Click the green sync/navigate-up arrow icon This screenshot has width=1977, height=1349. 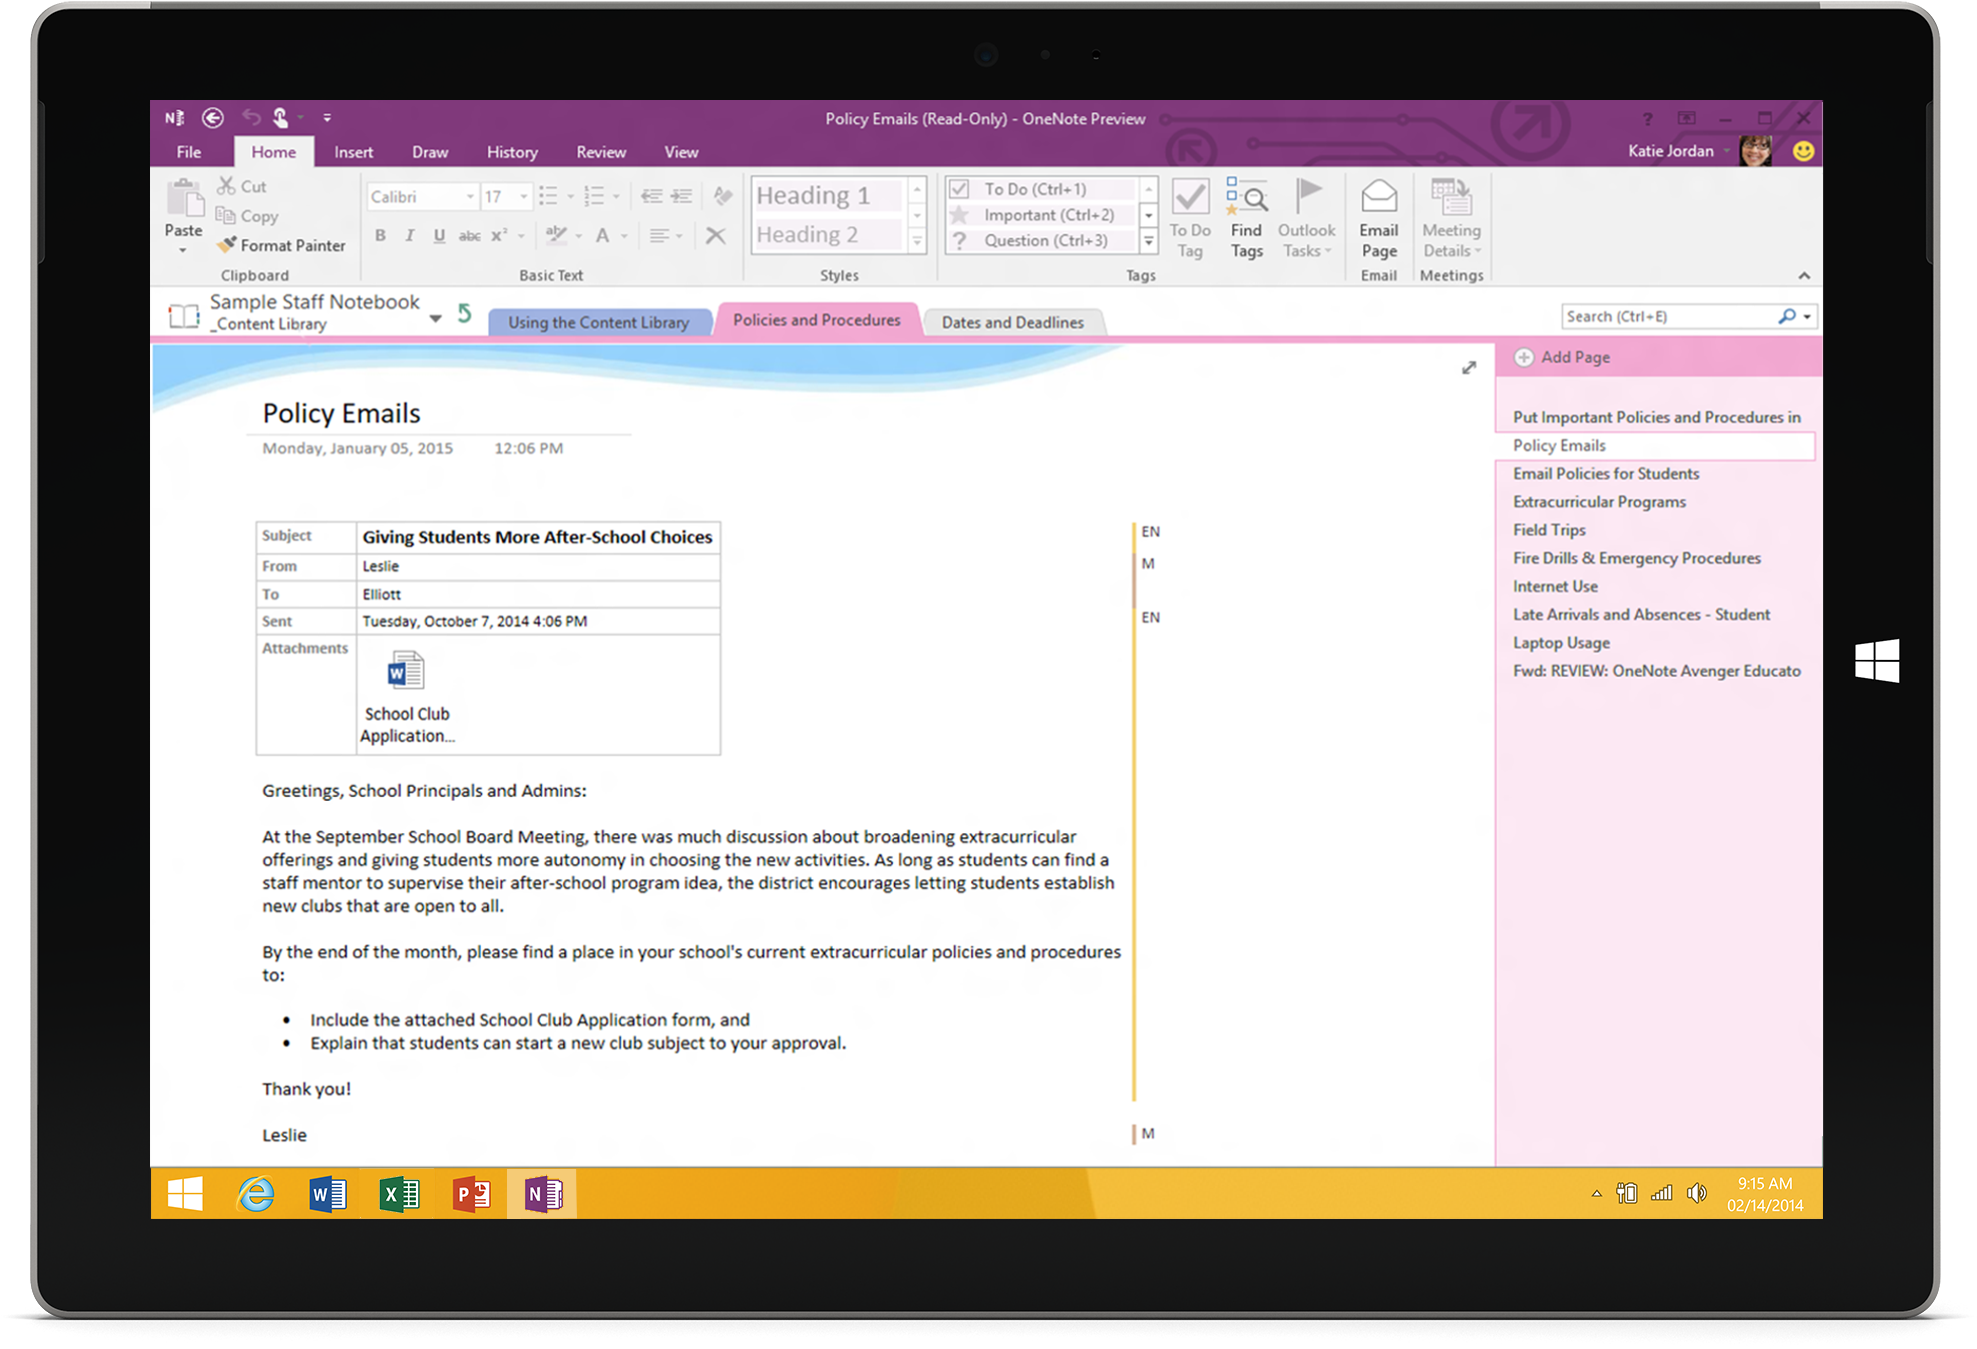[x=464, y=314]
